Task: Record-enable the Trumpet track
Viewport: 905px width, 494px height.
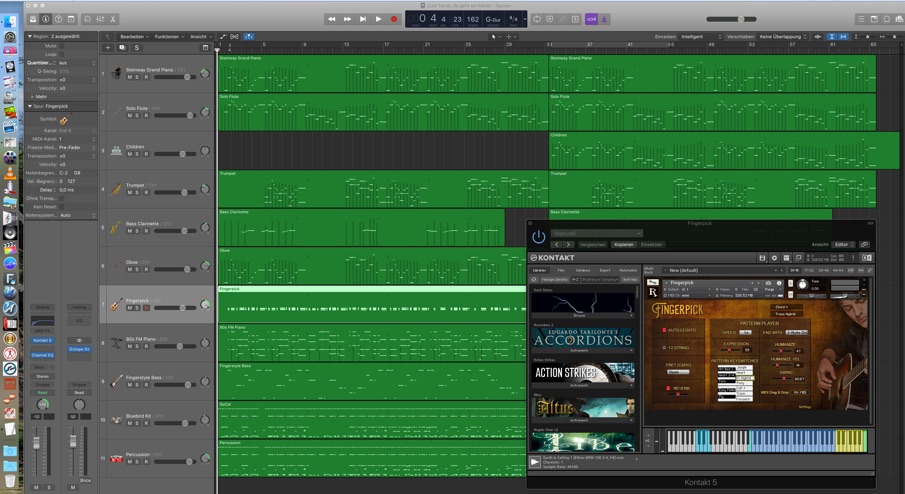Action: tap(146, 192)
